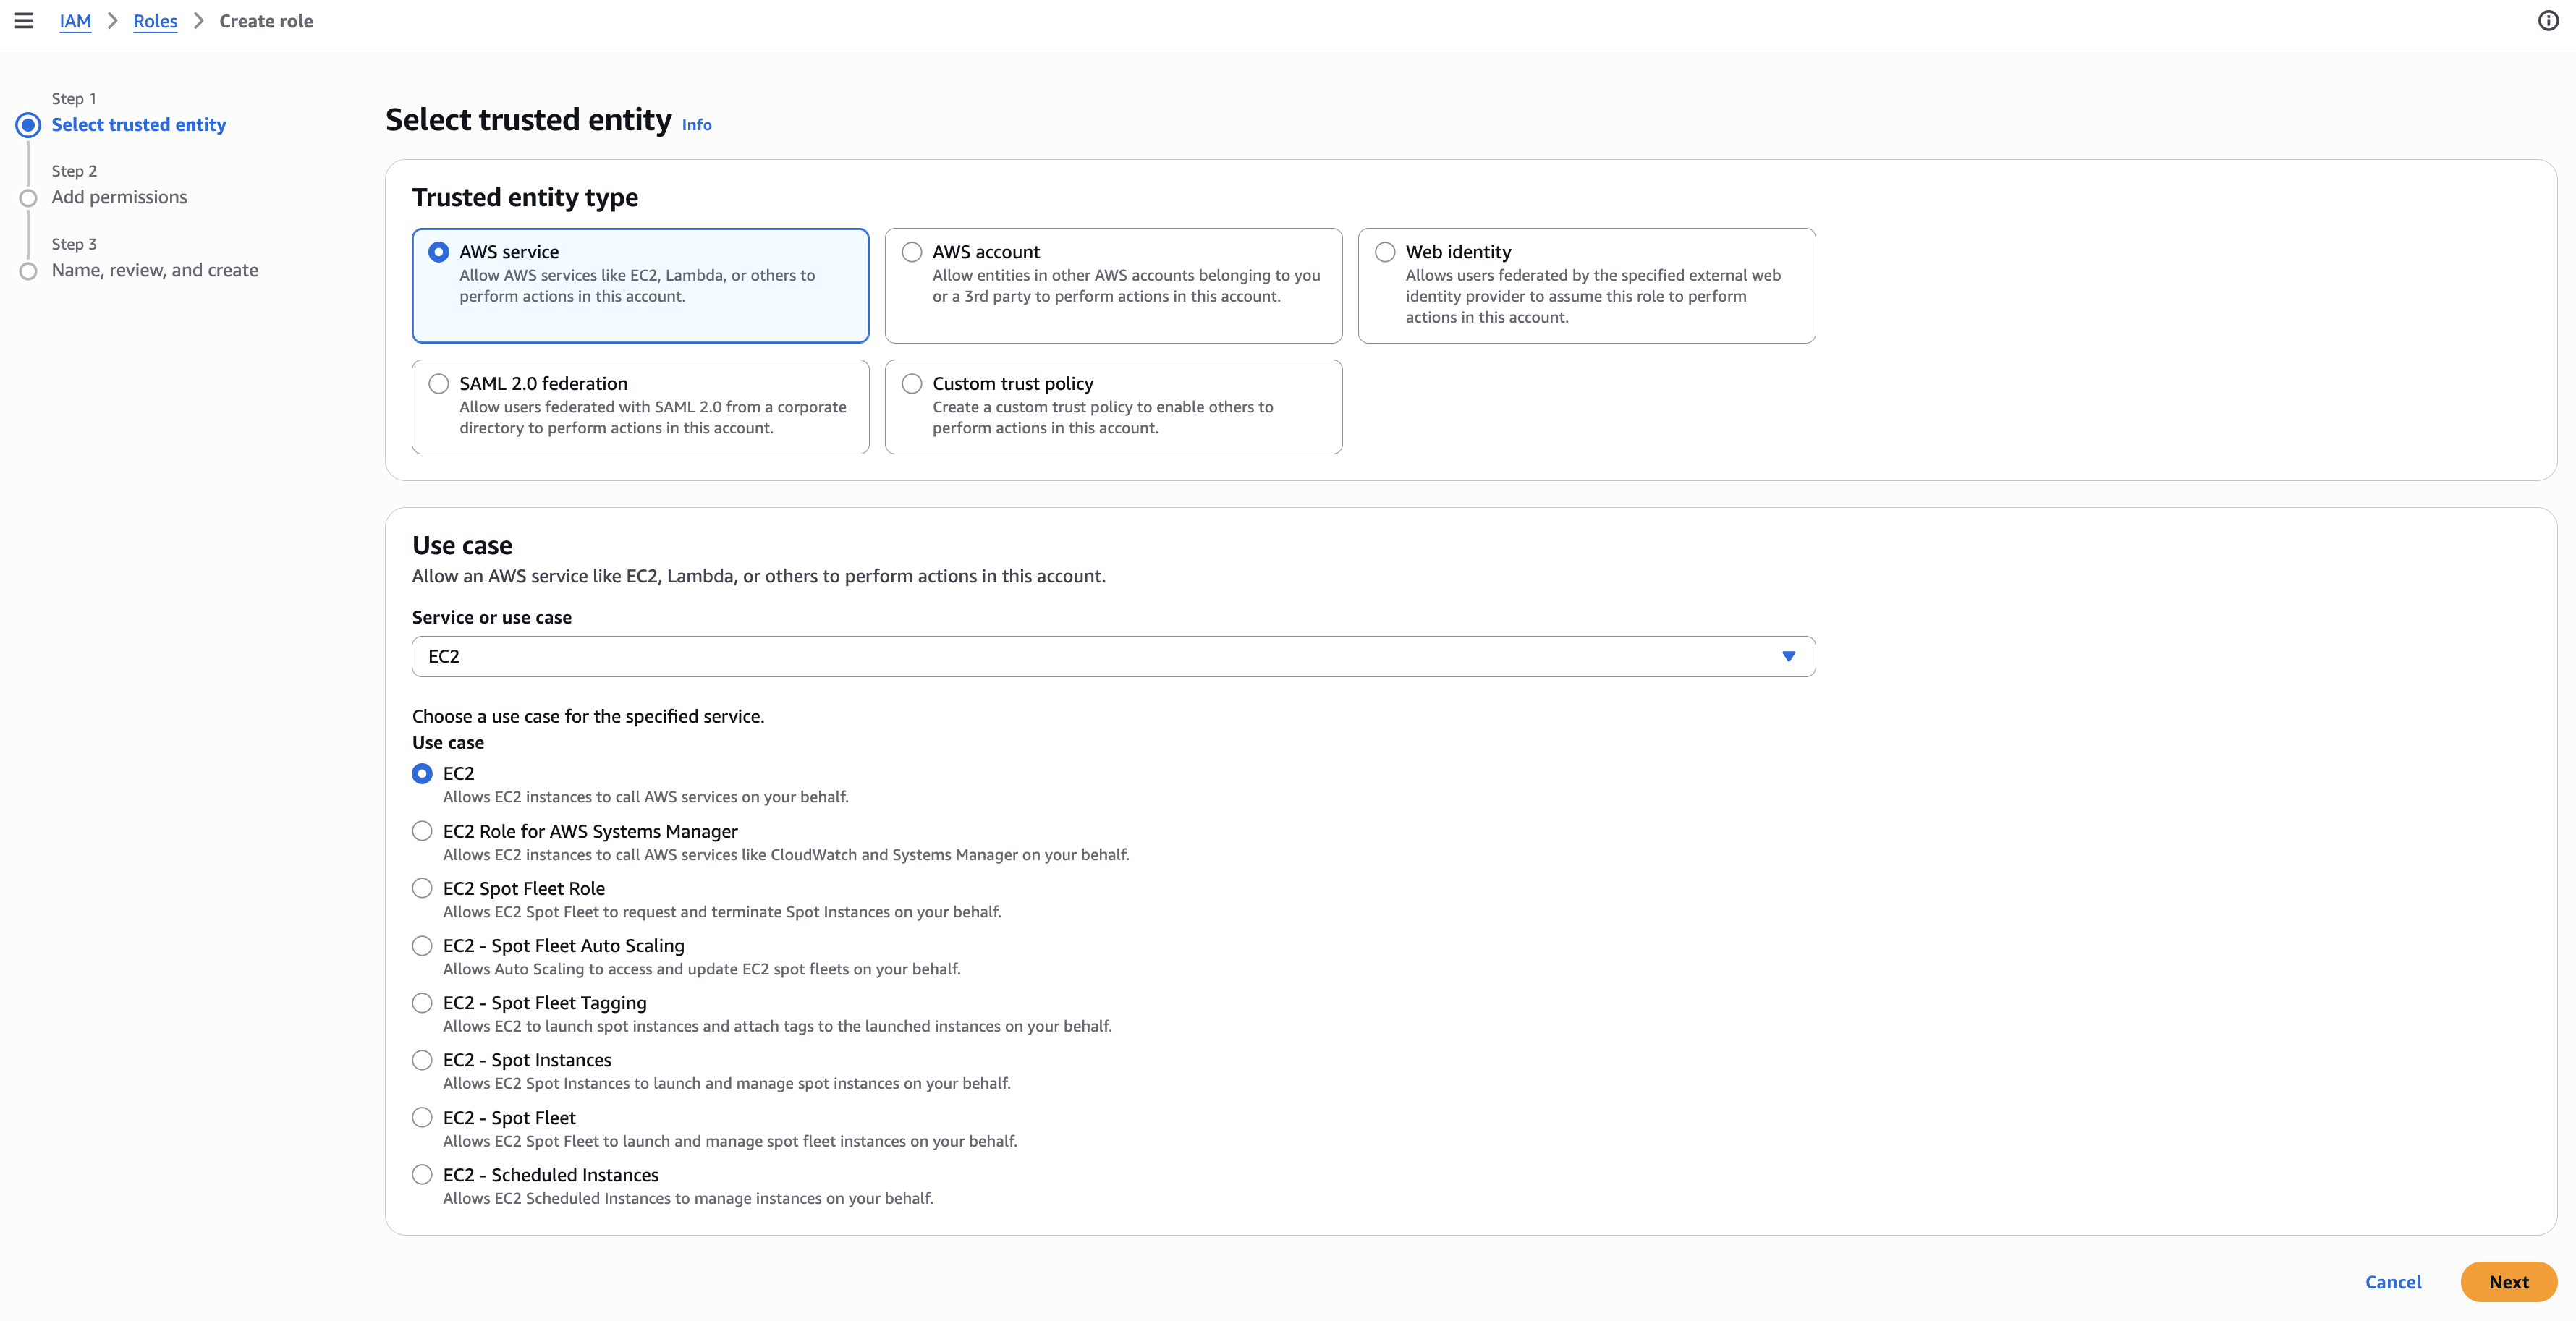Viewport: 2576px width, 1321px height.
Task: Open the hamburger navigation menu
Action: pyautogui.click(x=24, y=21)
